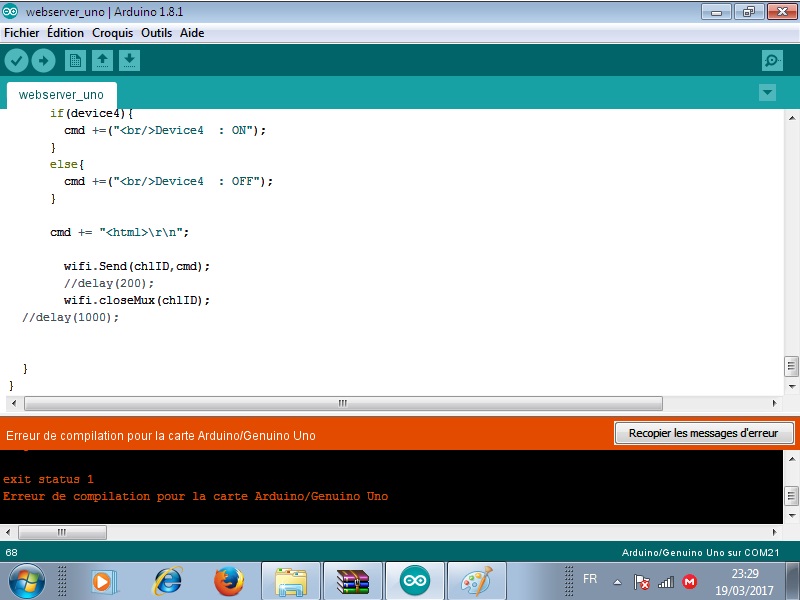Open the Édition menu

tap(65, 33)
